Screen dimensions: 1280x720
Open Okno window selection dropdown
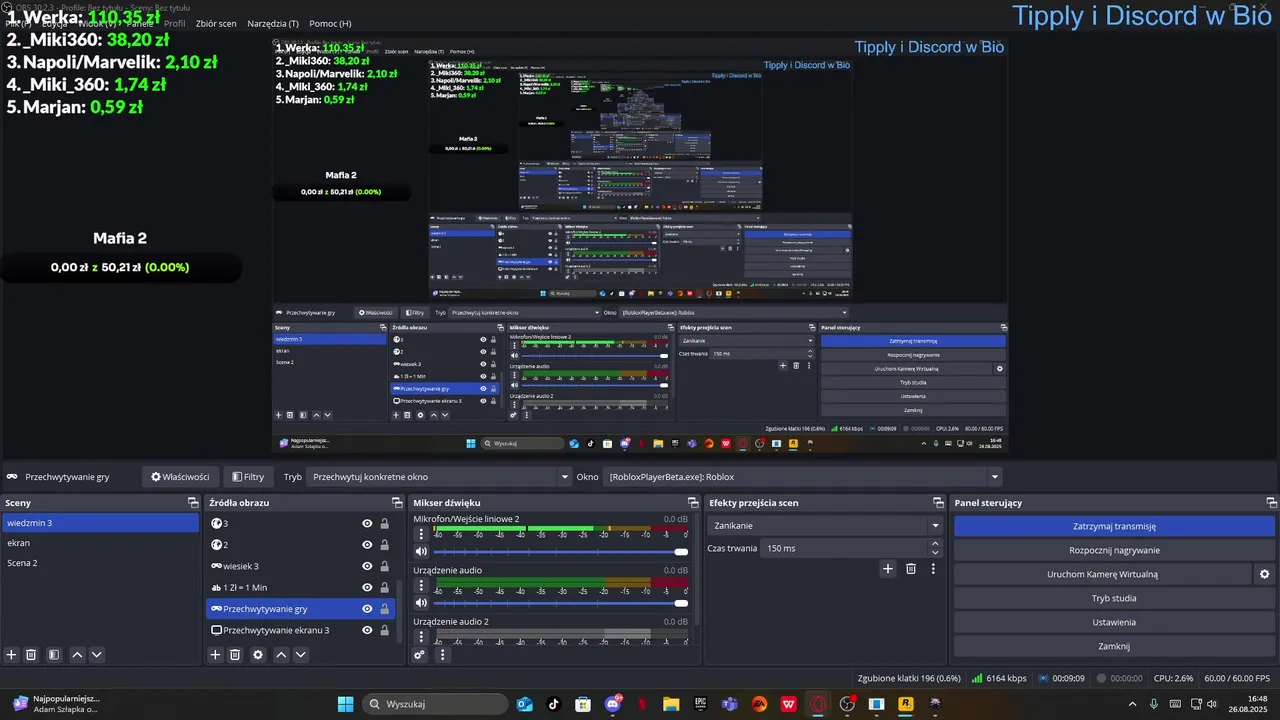point(802,477)
